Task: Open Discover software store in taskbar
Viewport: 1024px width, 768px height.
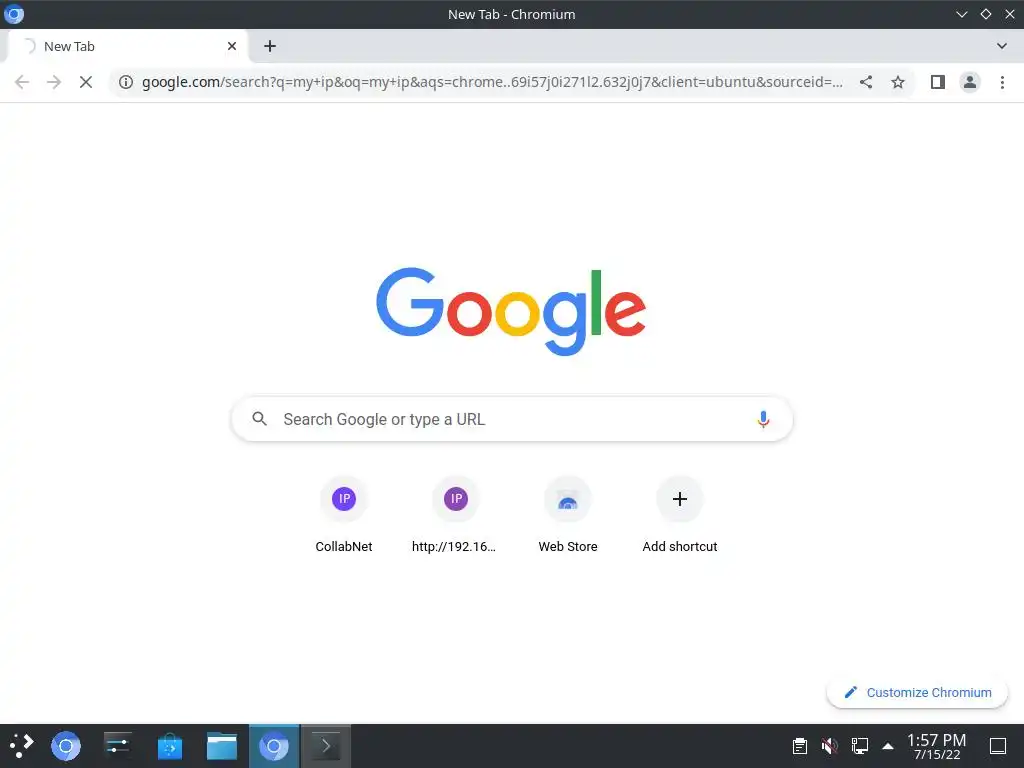Action: click(170, 746)
